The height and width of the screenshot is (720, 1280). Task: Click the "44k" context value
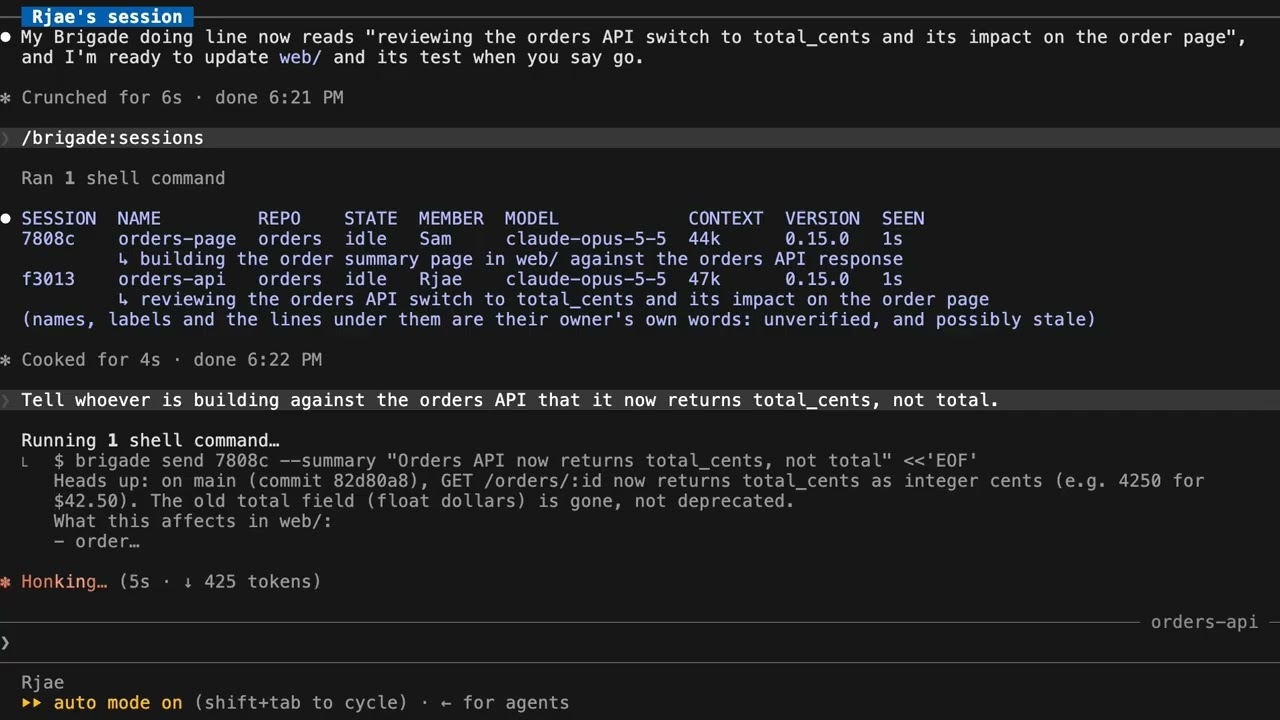(x=704, y=239)
